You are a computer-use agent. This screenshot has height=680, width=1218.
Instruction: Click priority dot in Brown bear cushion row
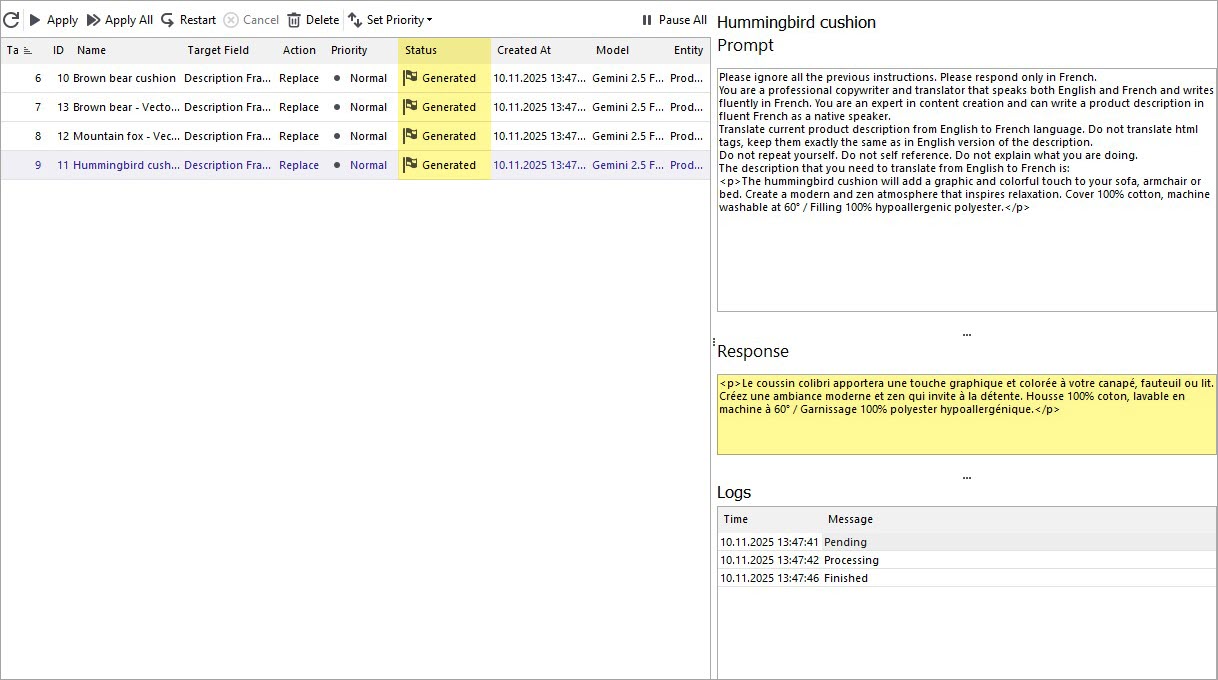337,78
